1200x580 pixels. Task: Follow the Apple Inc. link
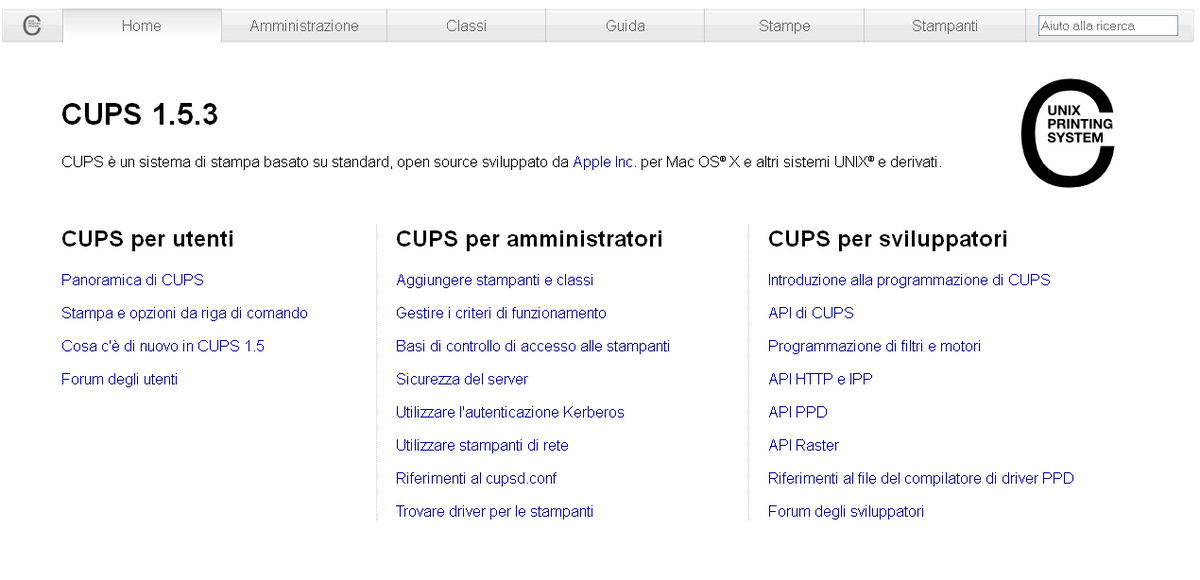click(604, 161)
